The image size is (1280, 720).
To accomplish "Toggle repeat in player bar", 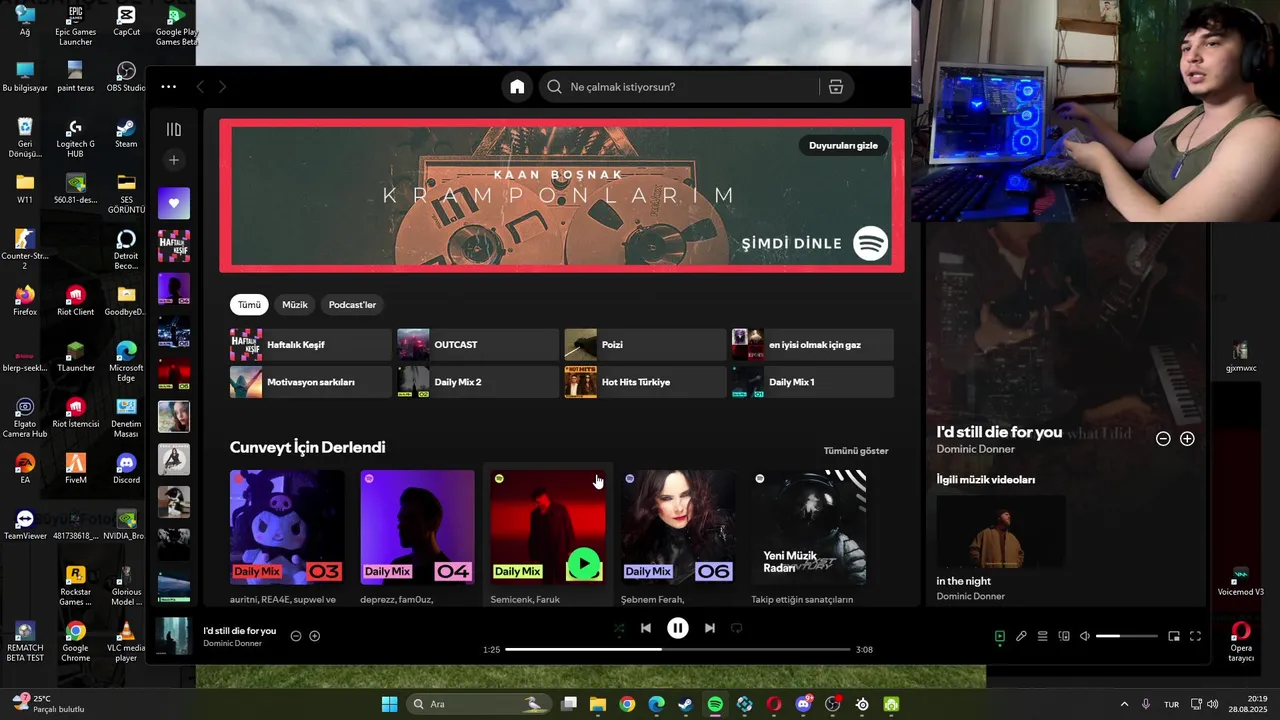I will coord(737,629).
